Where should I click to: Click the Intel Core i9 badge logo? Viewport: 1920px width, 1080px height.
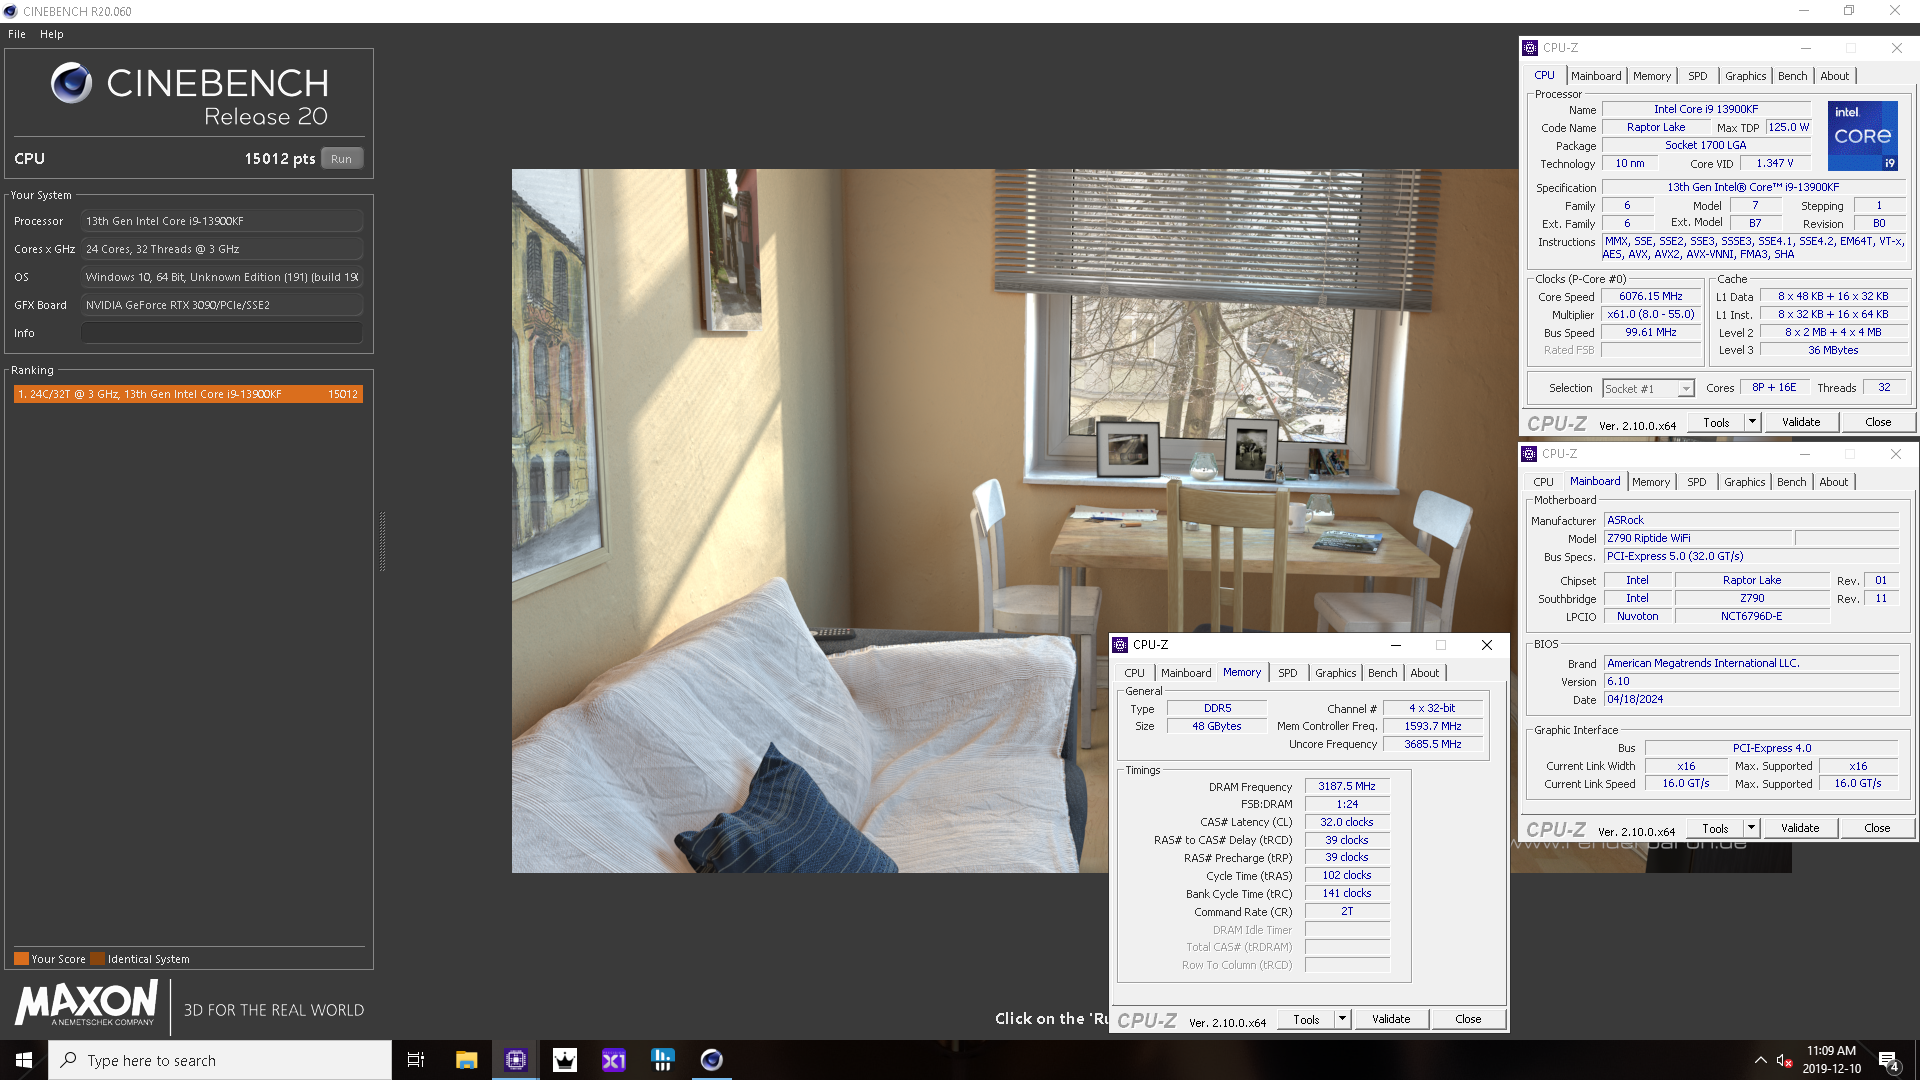pyautogui.click(x=1862, y=136)
